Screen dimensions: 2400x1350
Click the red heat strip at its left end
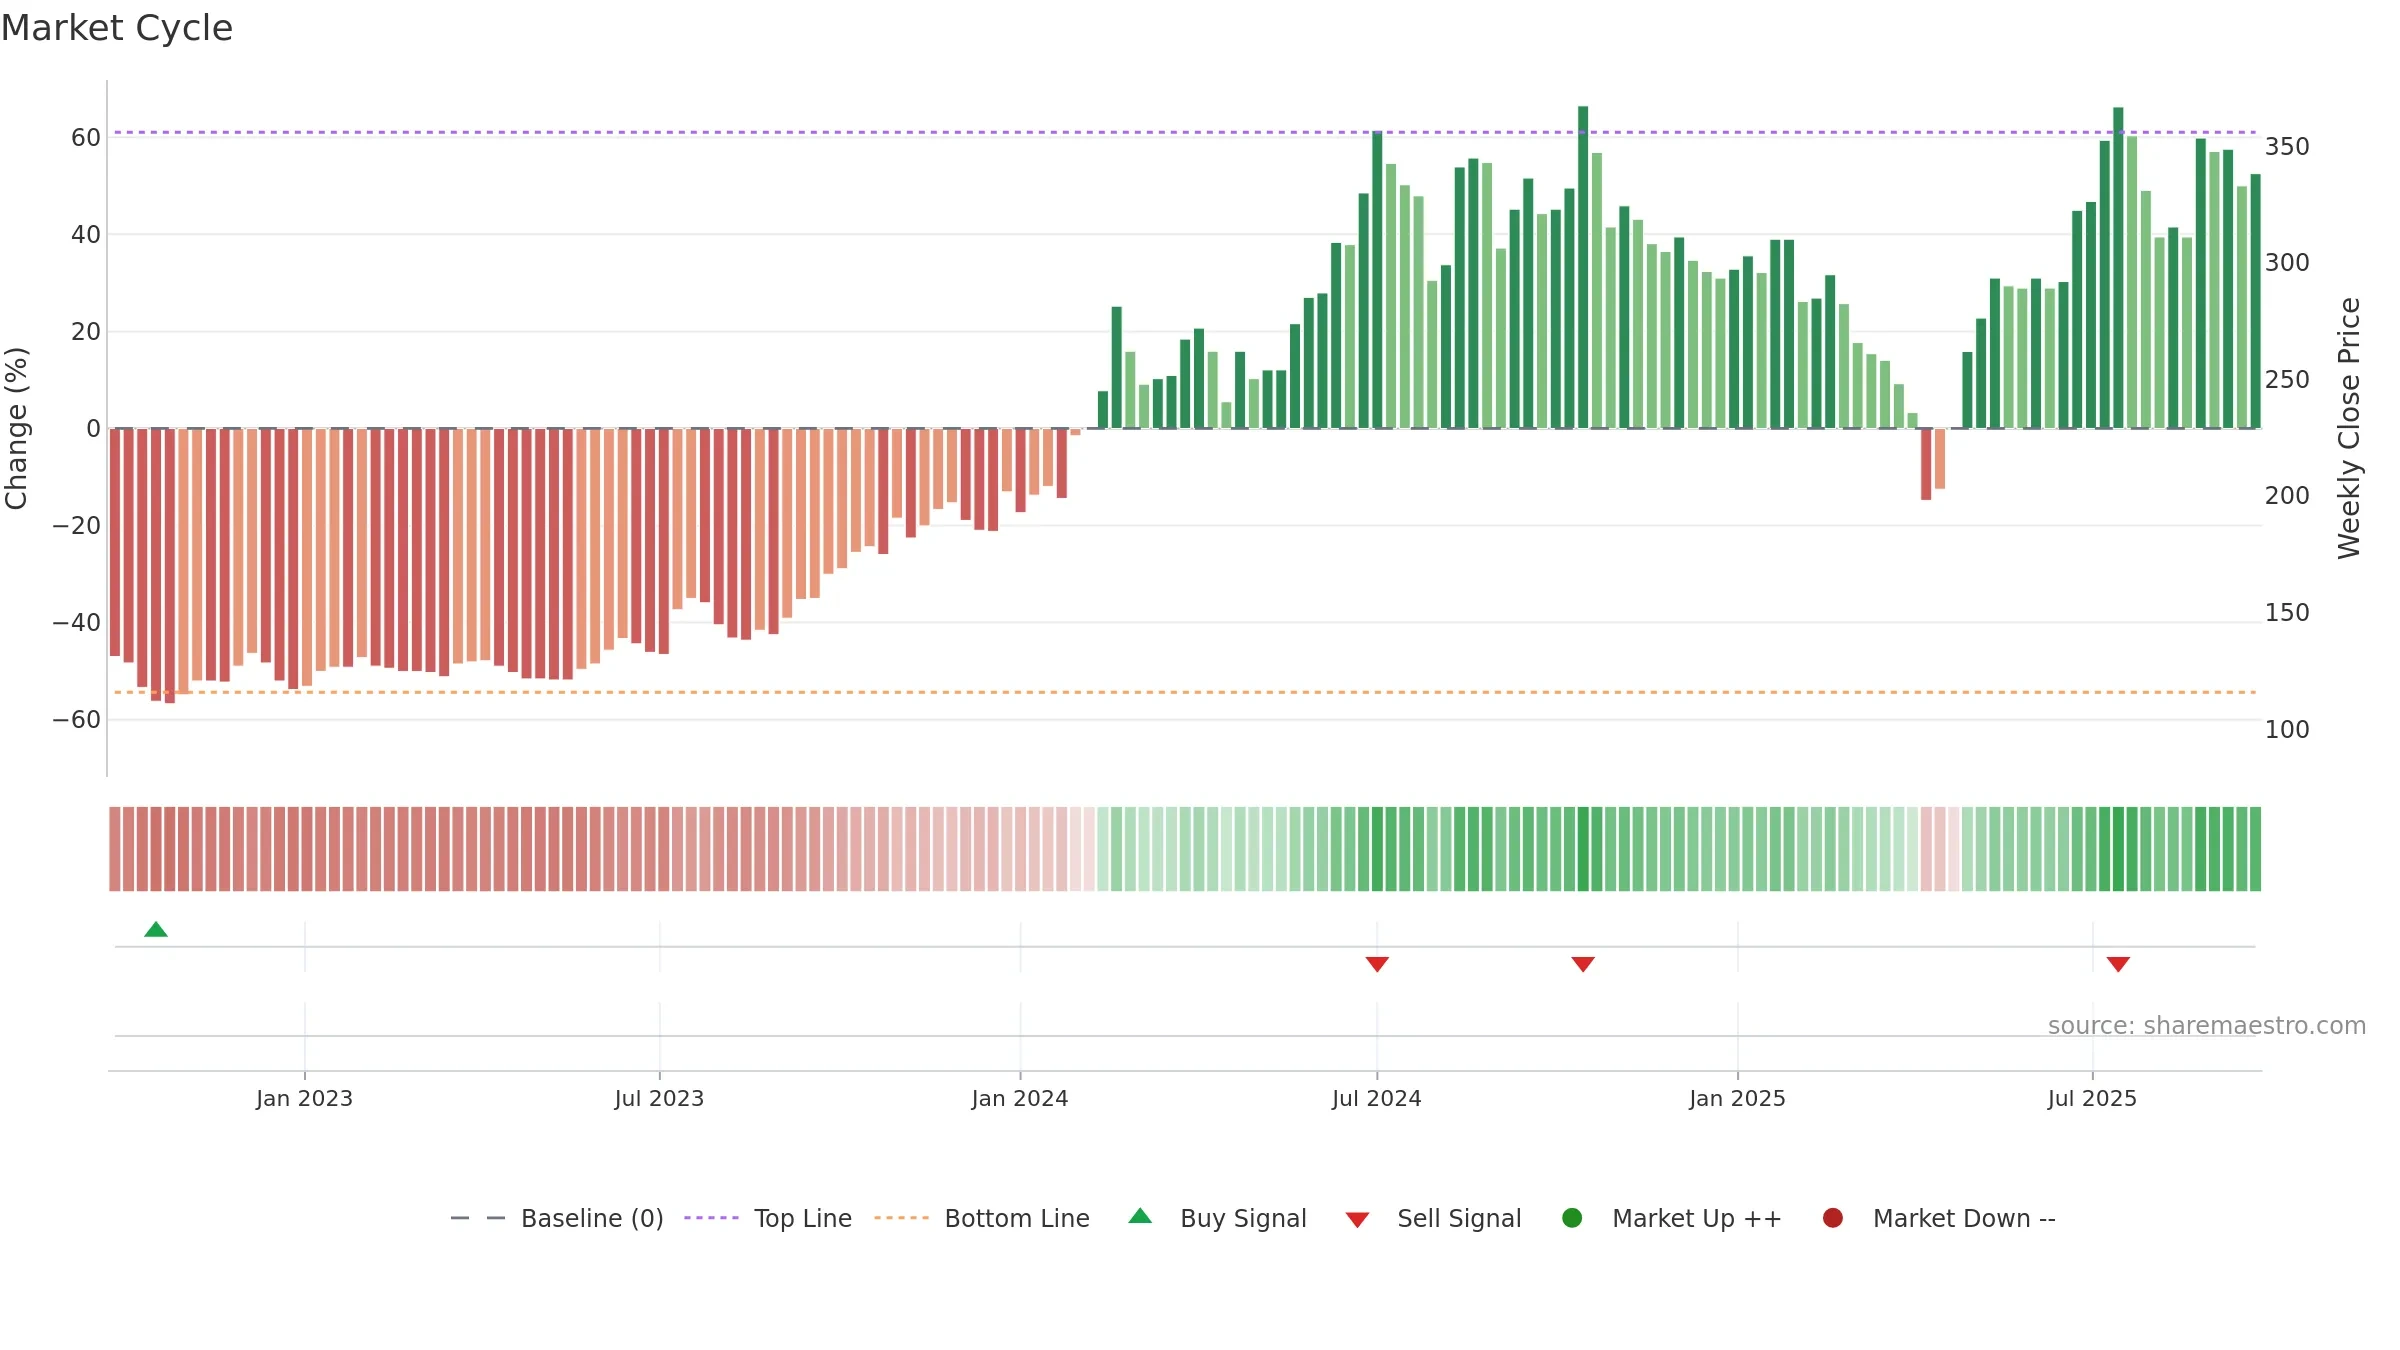click(x=115, y=849)
